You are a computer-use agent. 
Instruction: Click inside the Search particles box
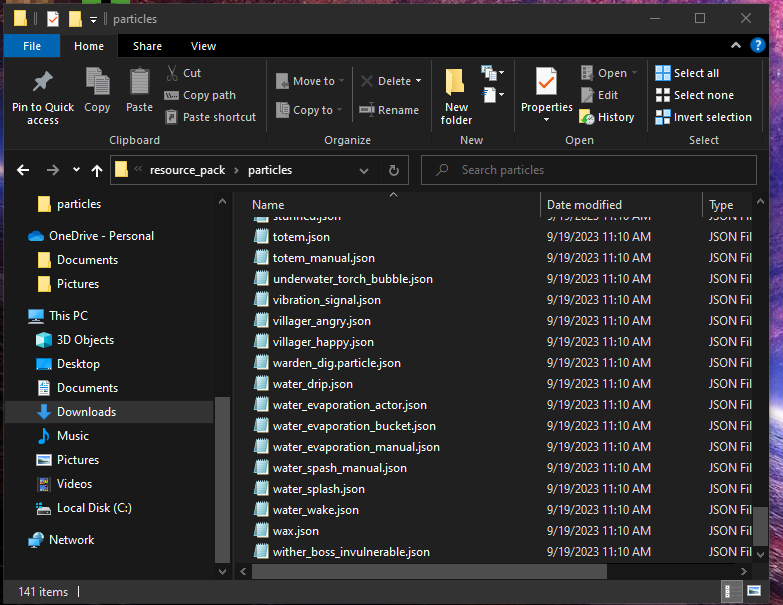(590, 171)
